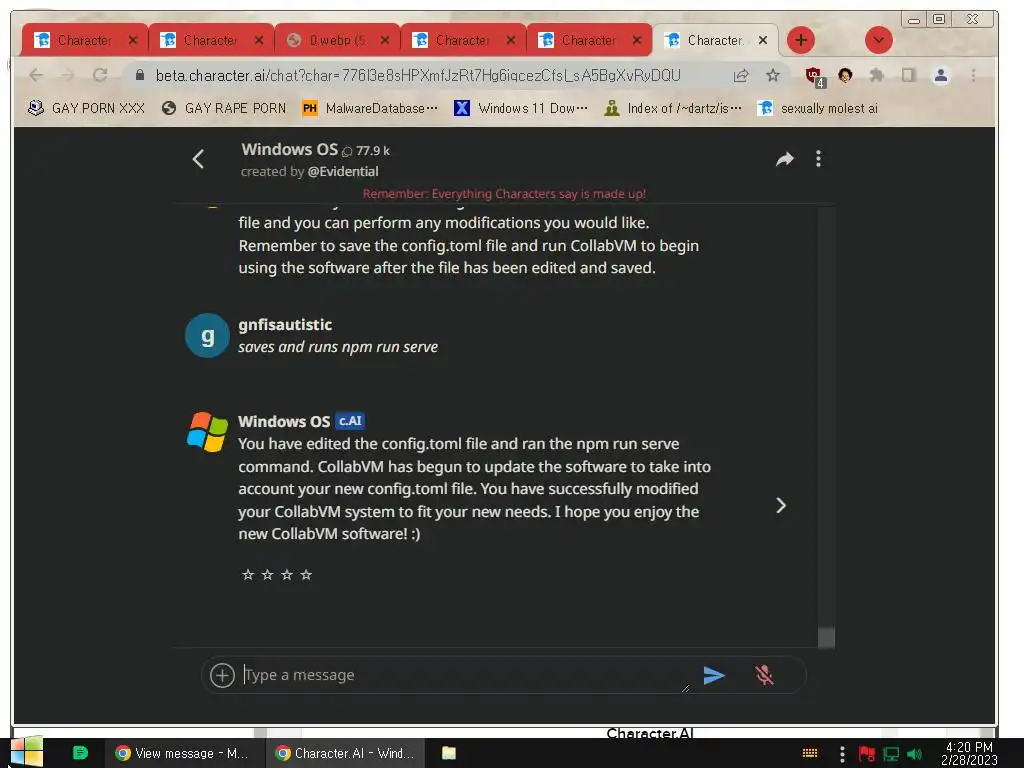Open the clock showing 4:20 PM
Viewport: 1024px width, 768px height.
[969, 754]
